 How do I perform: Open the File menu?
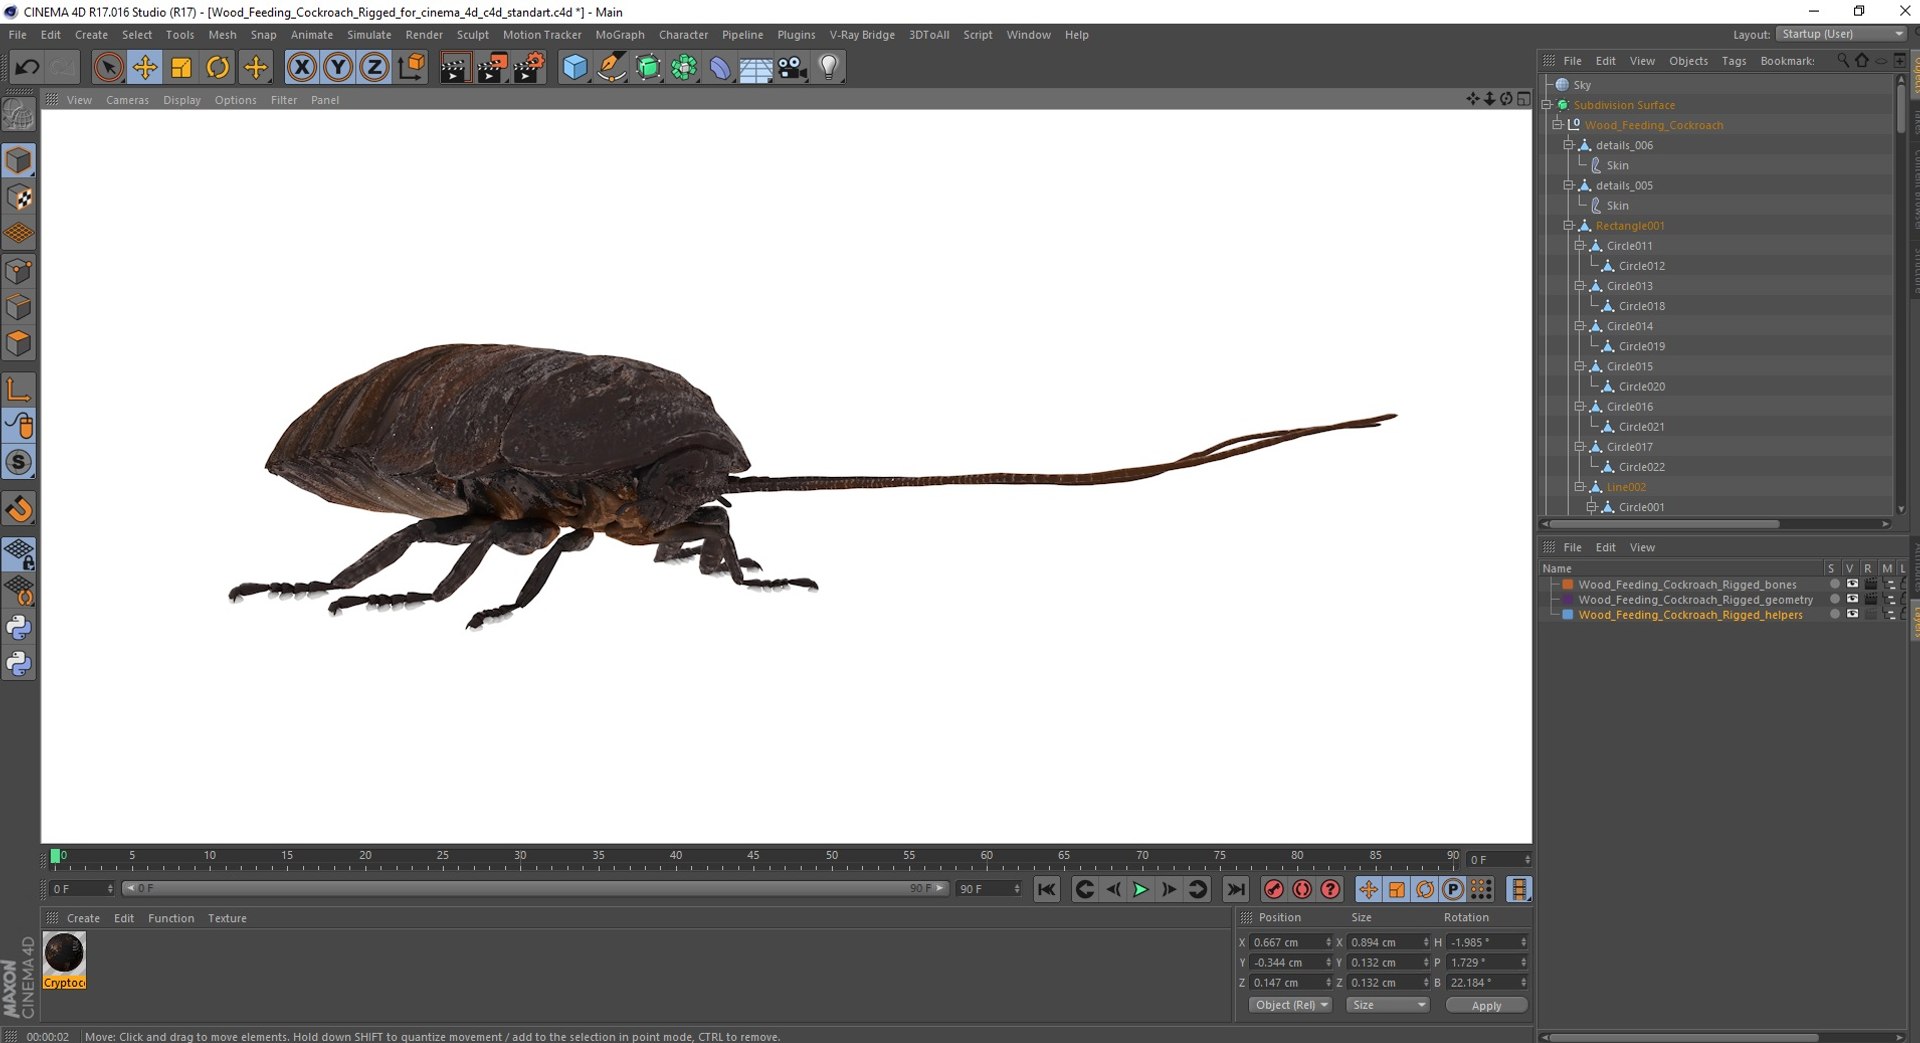[x=18, y=34]
